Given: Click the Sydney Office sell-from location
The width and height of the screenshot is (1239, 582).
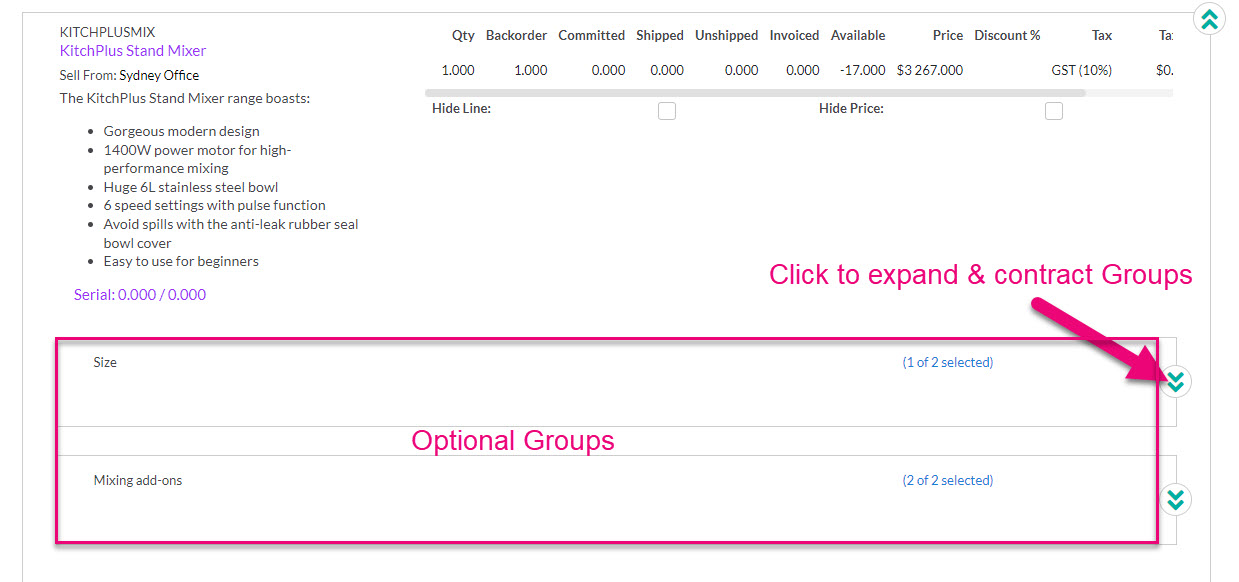Looking at the screenshot, I should coord(159,76).
